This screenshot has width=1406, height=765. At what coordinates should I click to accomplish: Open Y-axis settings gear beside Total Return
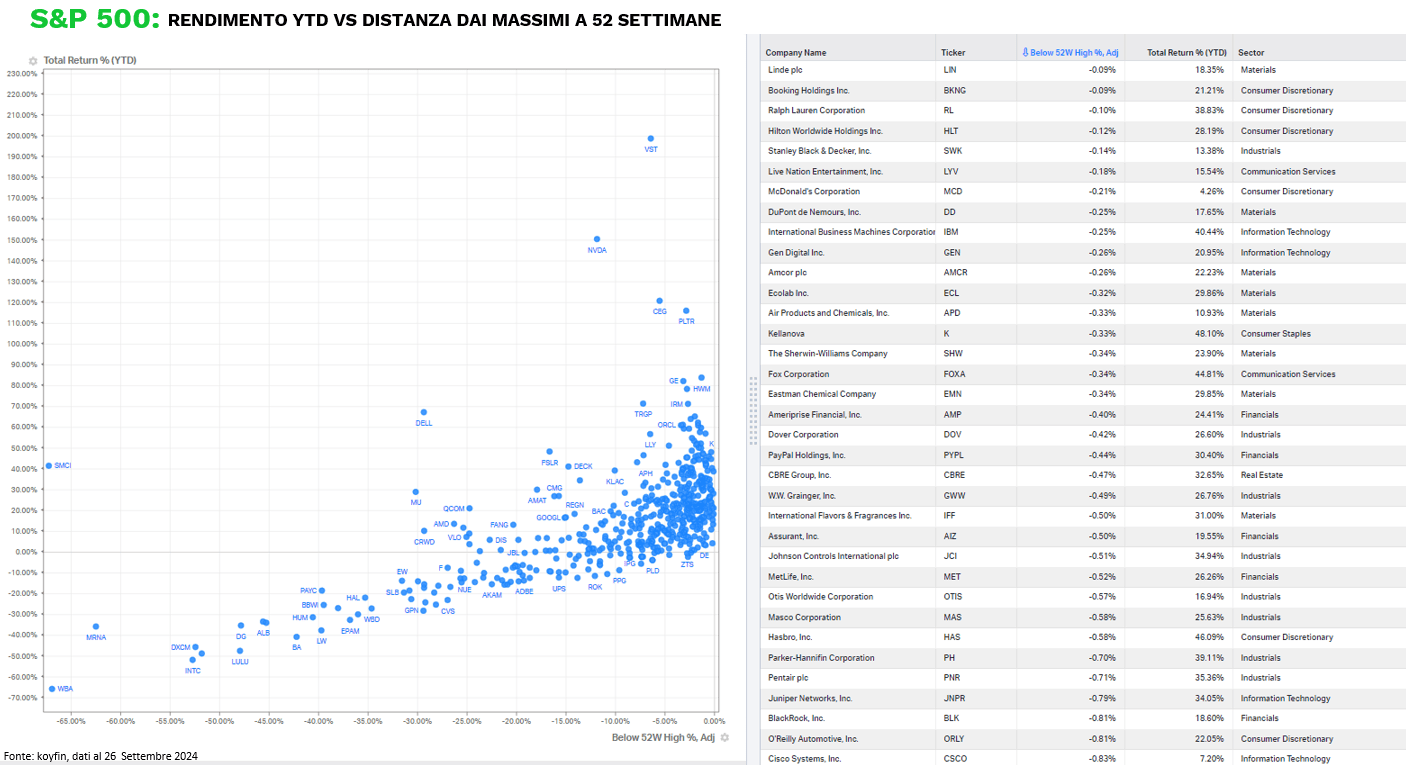coord(34,61)
